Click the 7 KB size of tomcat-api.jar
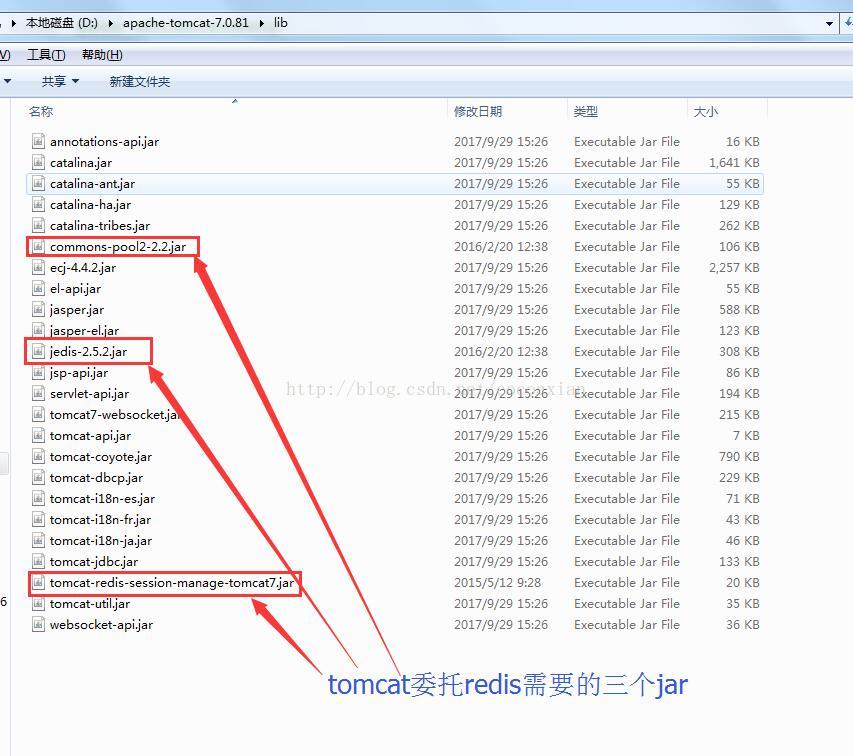853x756 pixels. [746, 436]
